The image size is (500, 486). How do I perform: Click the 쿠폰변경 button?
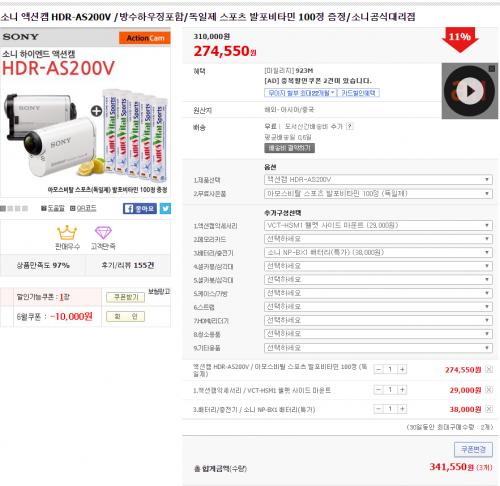pos(473,450)
